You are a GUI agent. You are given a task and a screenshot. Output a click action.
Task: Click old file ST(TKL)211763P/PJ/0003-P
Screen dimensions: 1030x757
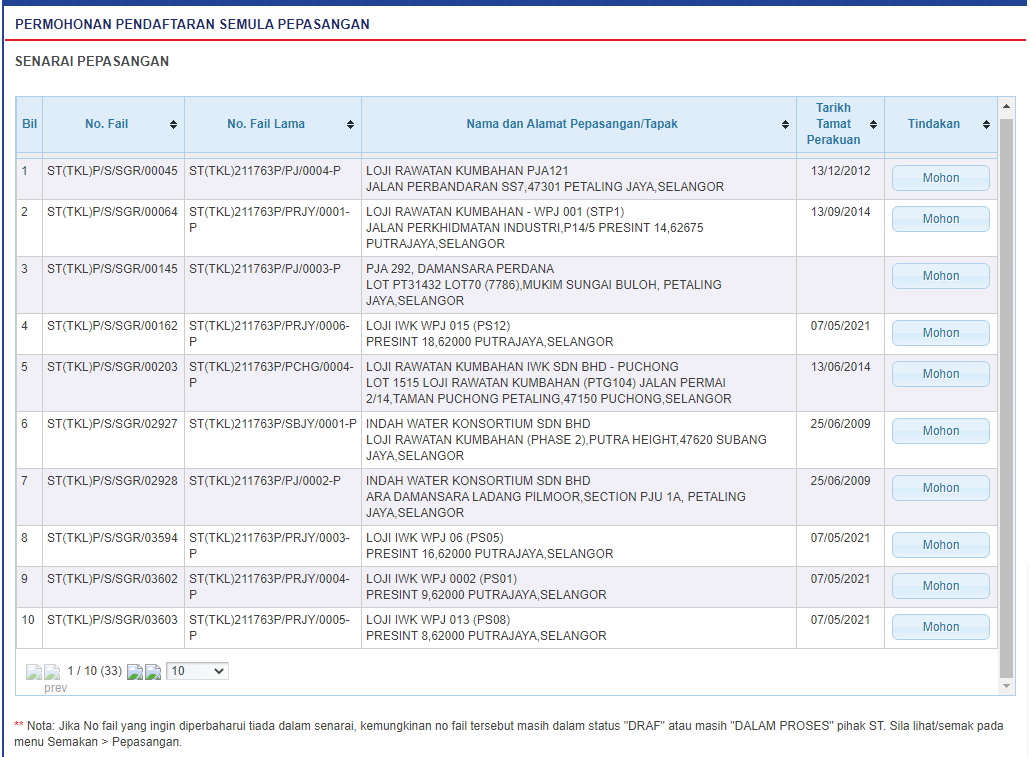click(265, 269)
